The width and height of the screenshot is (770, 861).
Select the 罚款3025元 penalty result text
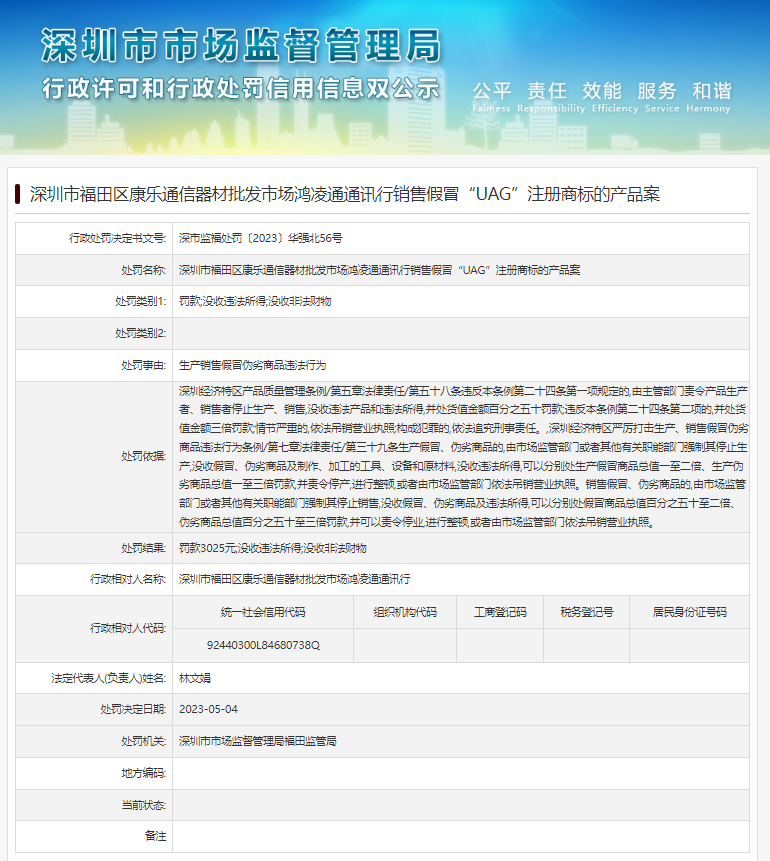tap(272, 548)
